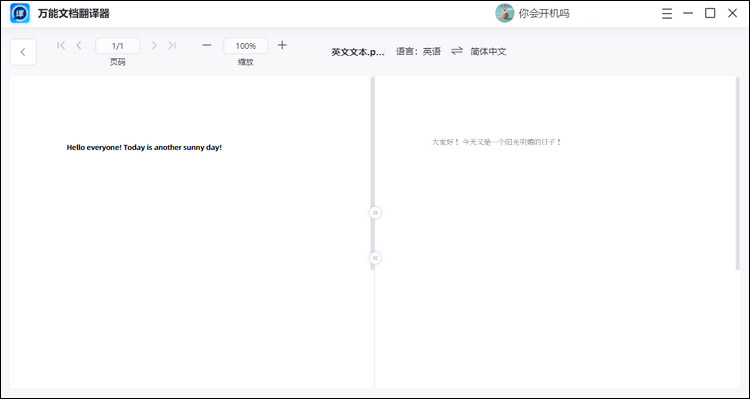750x399 pixels.
Task: Zoom in with the plus icon
Action: (282, 45)
